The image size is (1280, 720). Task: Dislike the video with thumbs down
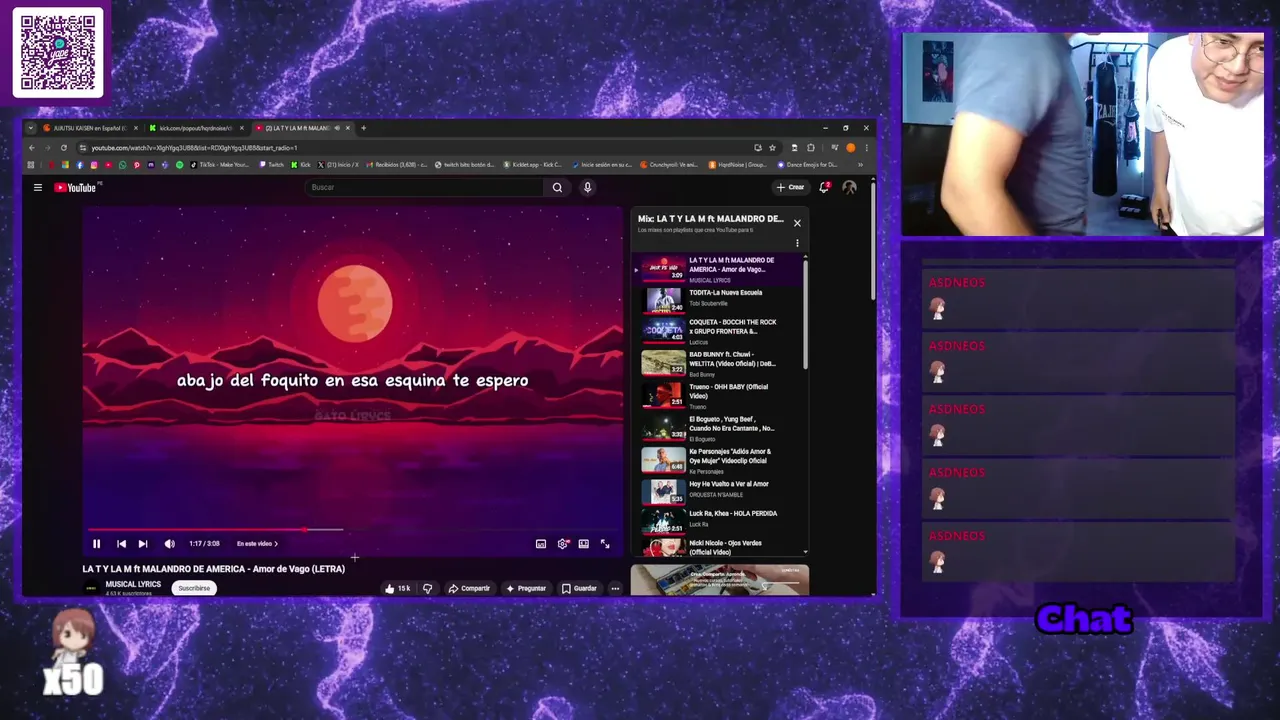(x=427, y=588)
